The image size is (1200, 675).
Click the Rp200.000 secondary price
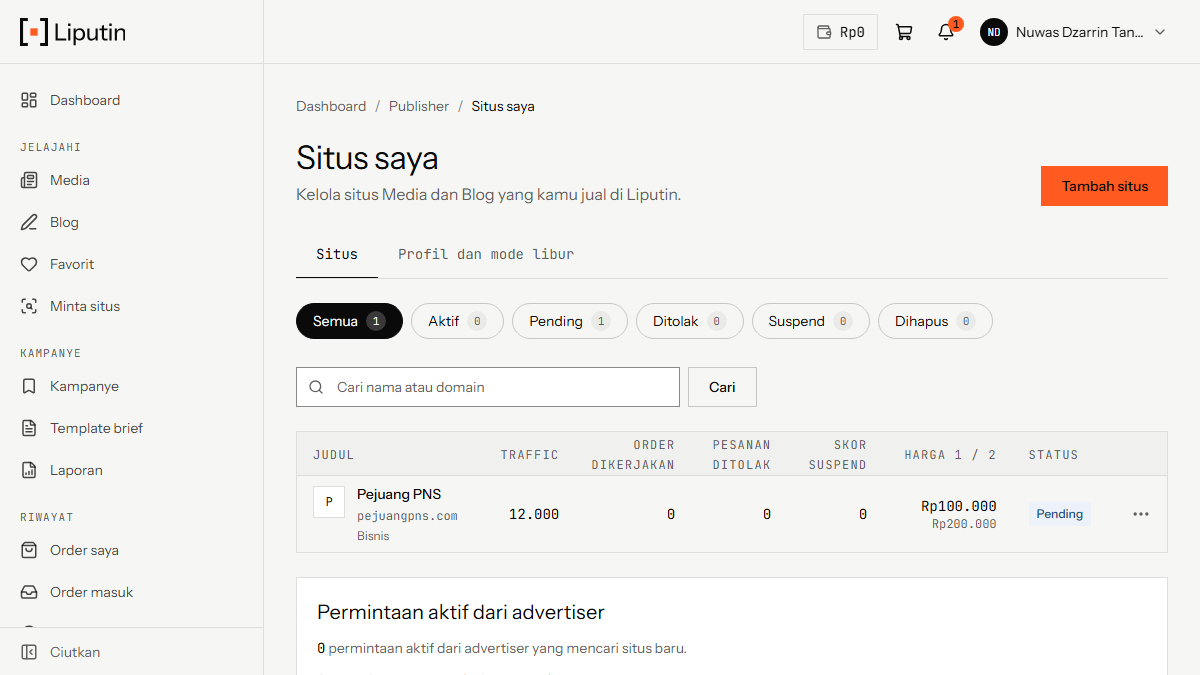click(x=964, y=524)
